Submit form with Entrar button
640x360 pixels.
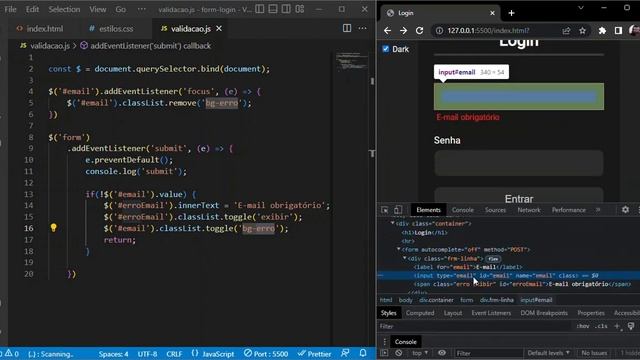pos(519,195)
